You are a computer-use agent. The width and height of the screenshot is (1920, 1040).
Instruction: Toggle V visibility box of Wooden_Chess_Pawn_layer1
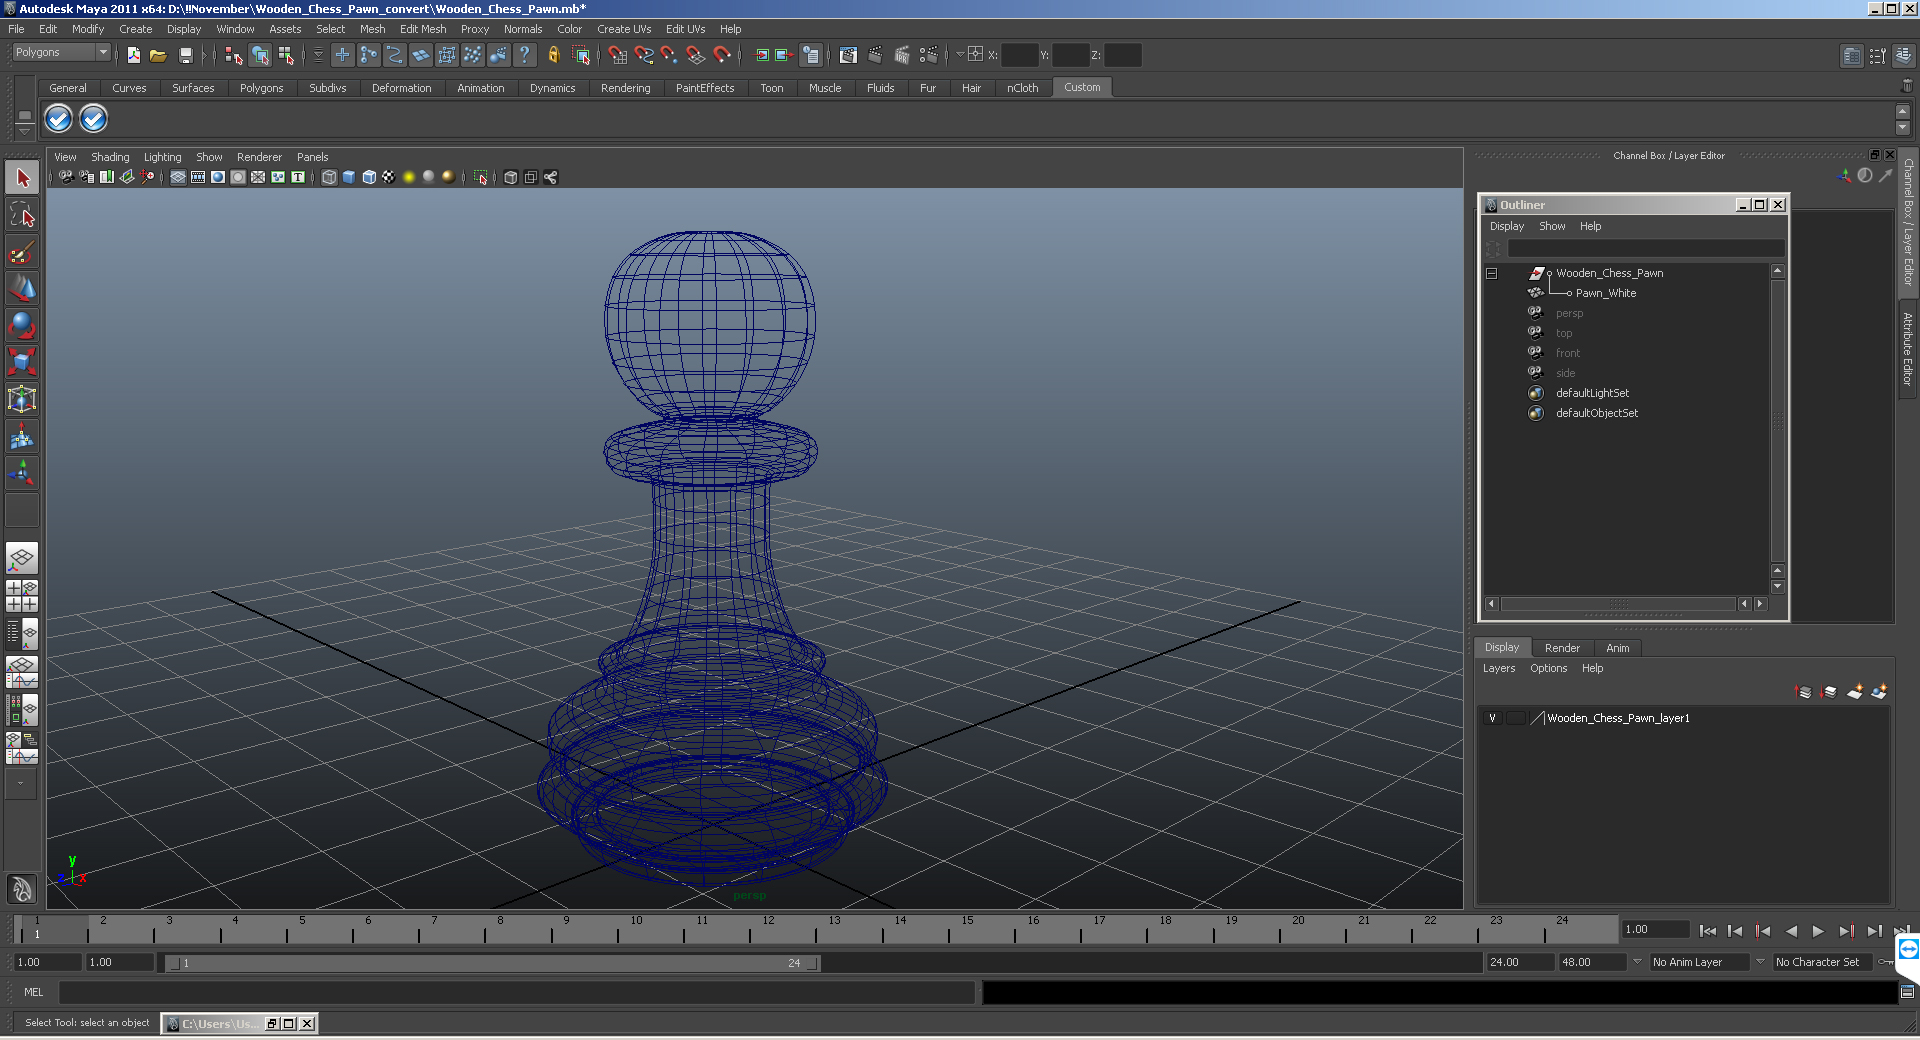(1492, 718)
